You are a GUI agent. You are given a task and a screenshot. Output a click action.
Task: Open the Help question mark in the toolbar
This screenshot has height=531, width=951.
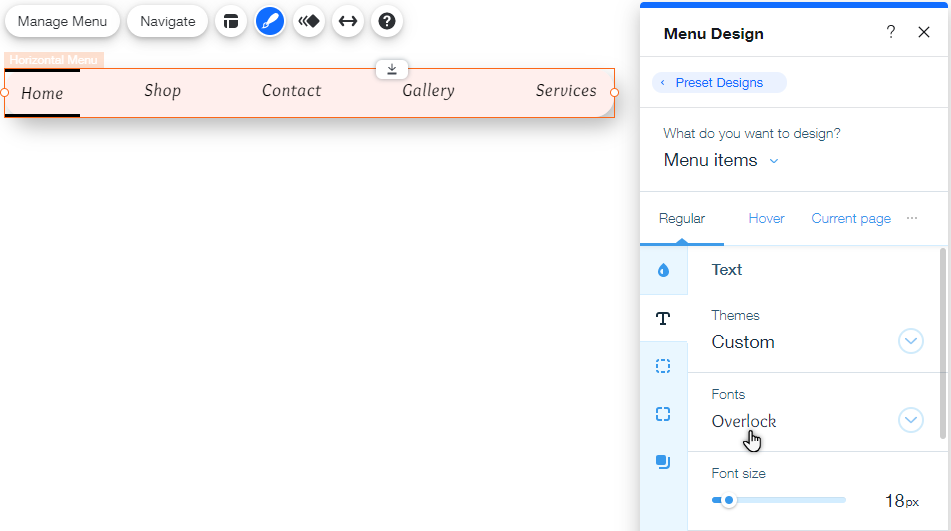click(x=387, y=21)
